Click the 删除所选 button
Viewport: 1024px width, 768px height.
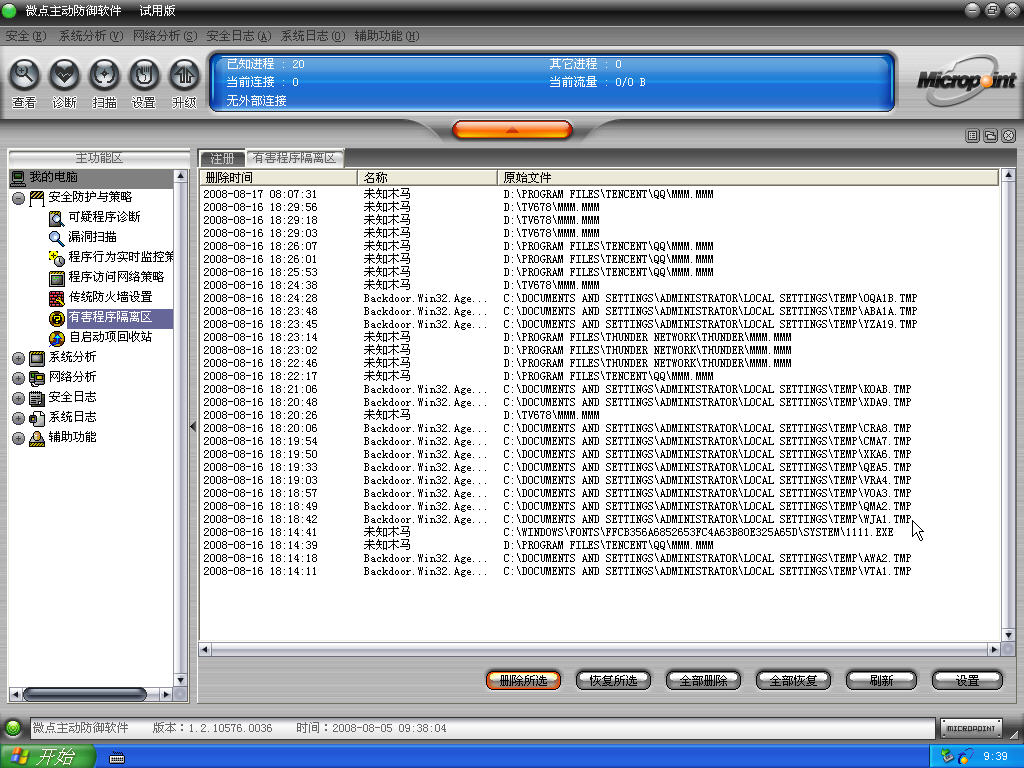523,680
